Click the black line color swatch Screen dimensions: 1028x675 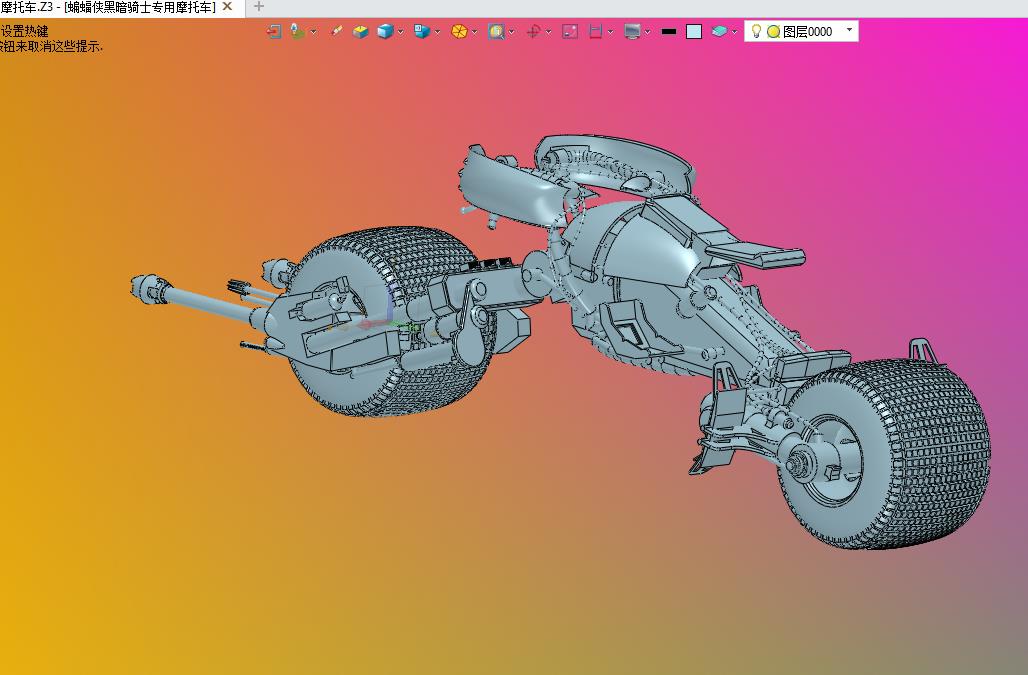pos(669,31)
